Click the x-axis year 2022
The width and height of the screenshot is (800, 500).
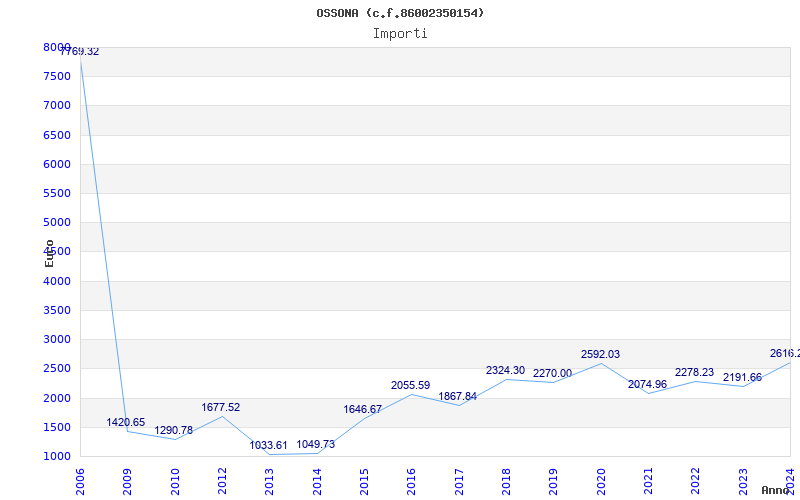(x=696, y=482)
